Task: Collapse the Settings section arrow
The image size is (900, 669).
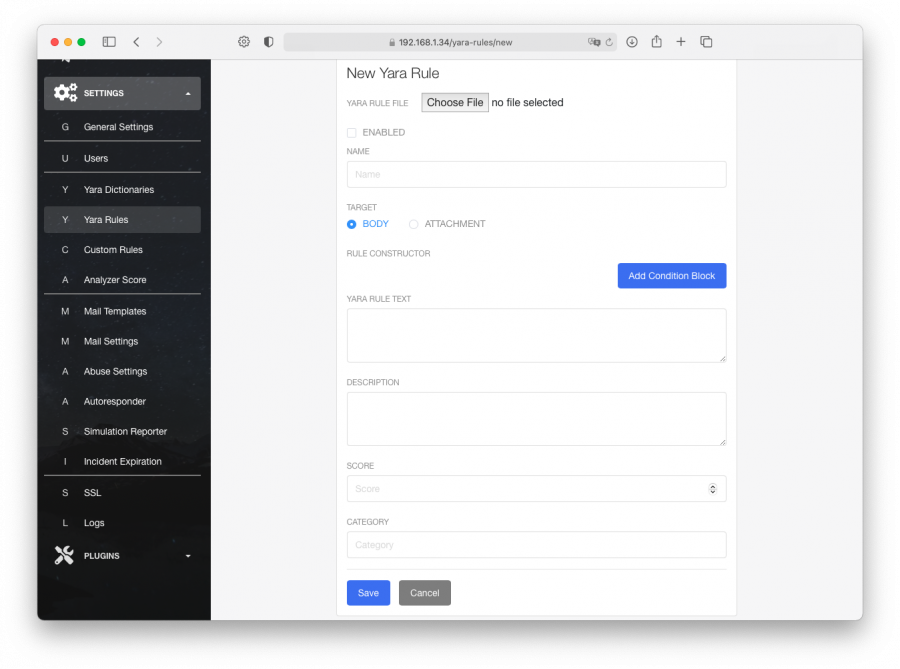Action: pos(188,94)
